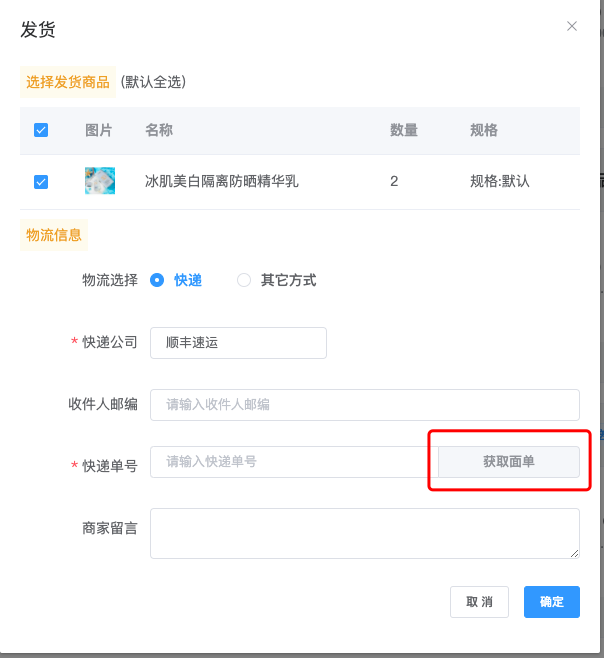Open the 快递公司 dropdown showing 顺丰速运

[238, 343]
